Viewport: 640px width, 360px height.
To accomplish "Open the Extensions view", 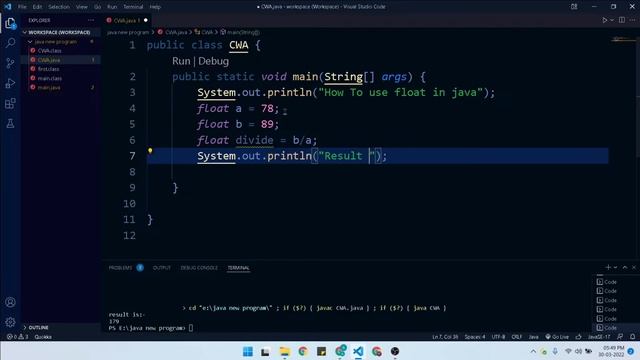I will (10, 103).
